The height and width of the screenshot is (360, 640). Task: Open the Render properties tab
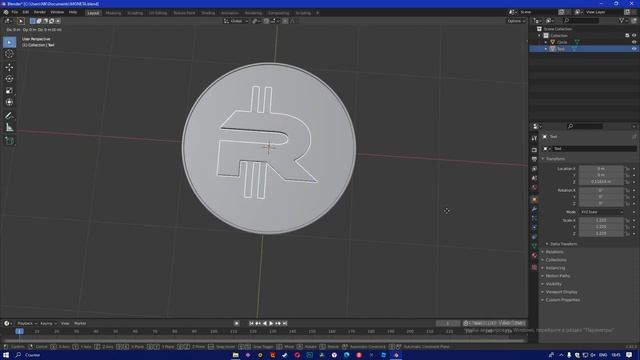click(534, 150)
